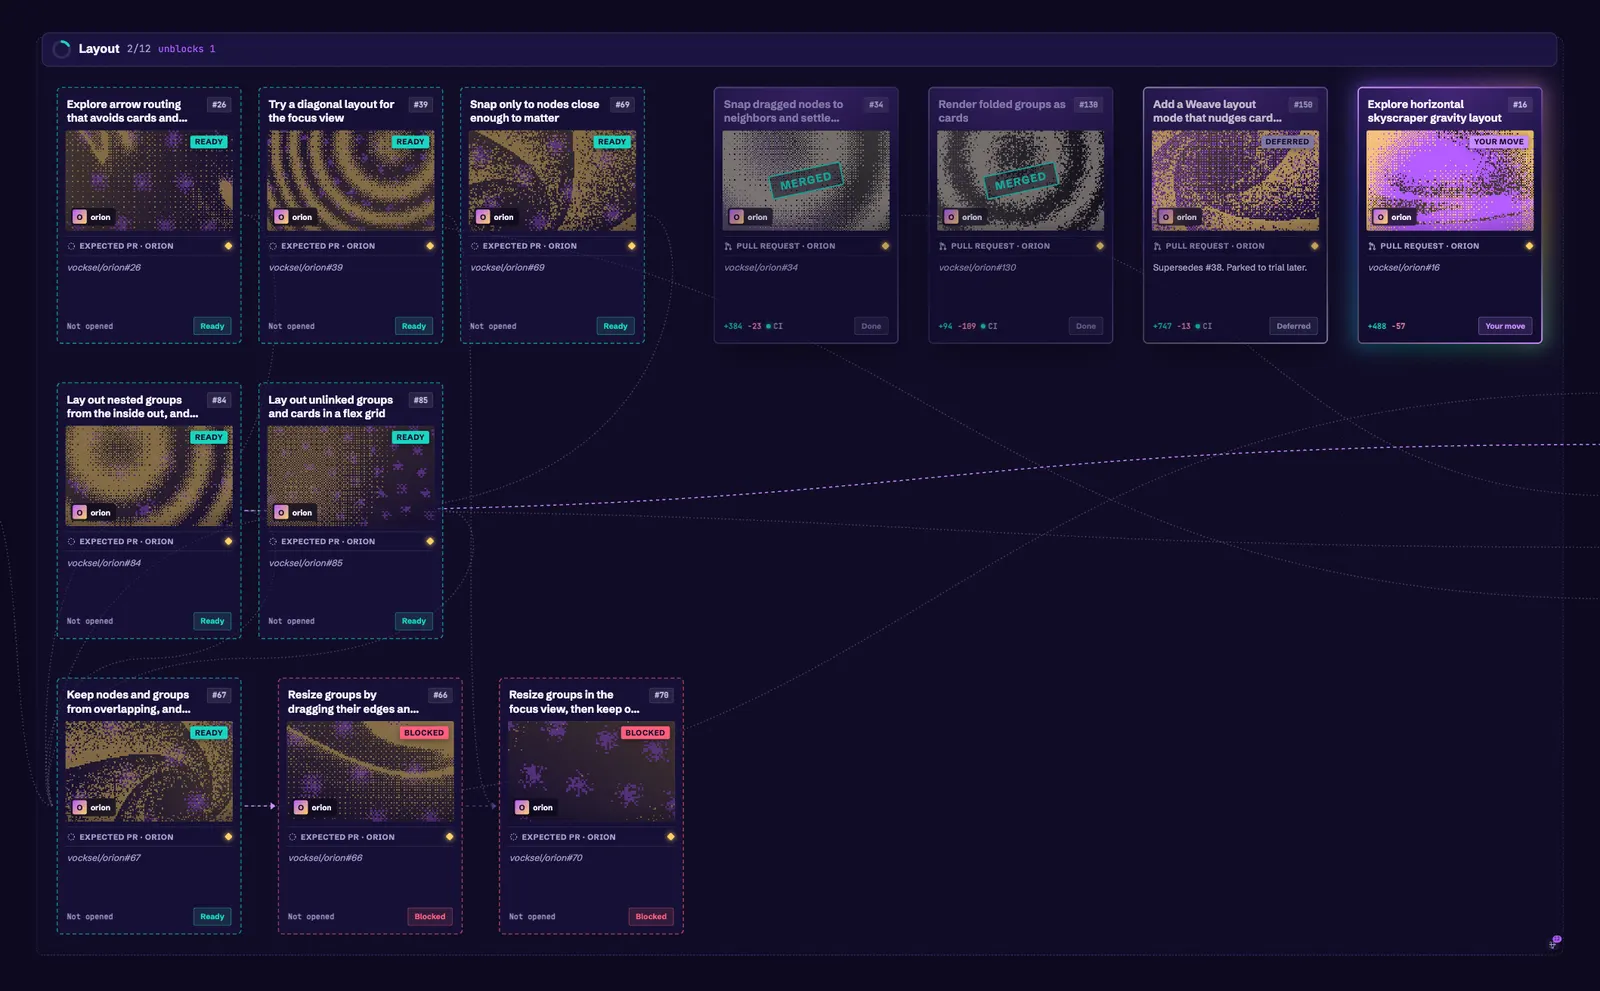Click the YOUR MOVE badge on card #16
The width and height of the screenshot is (1600, 991).
[1498, 142]
